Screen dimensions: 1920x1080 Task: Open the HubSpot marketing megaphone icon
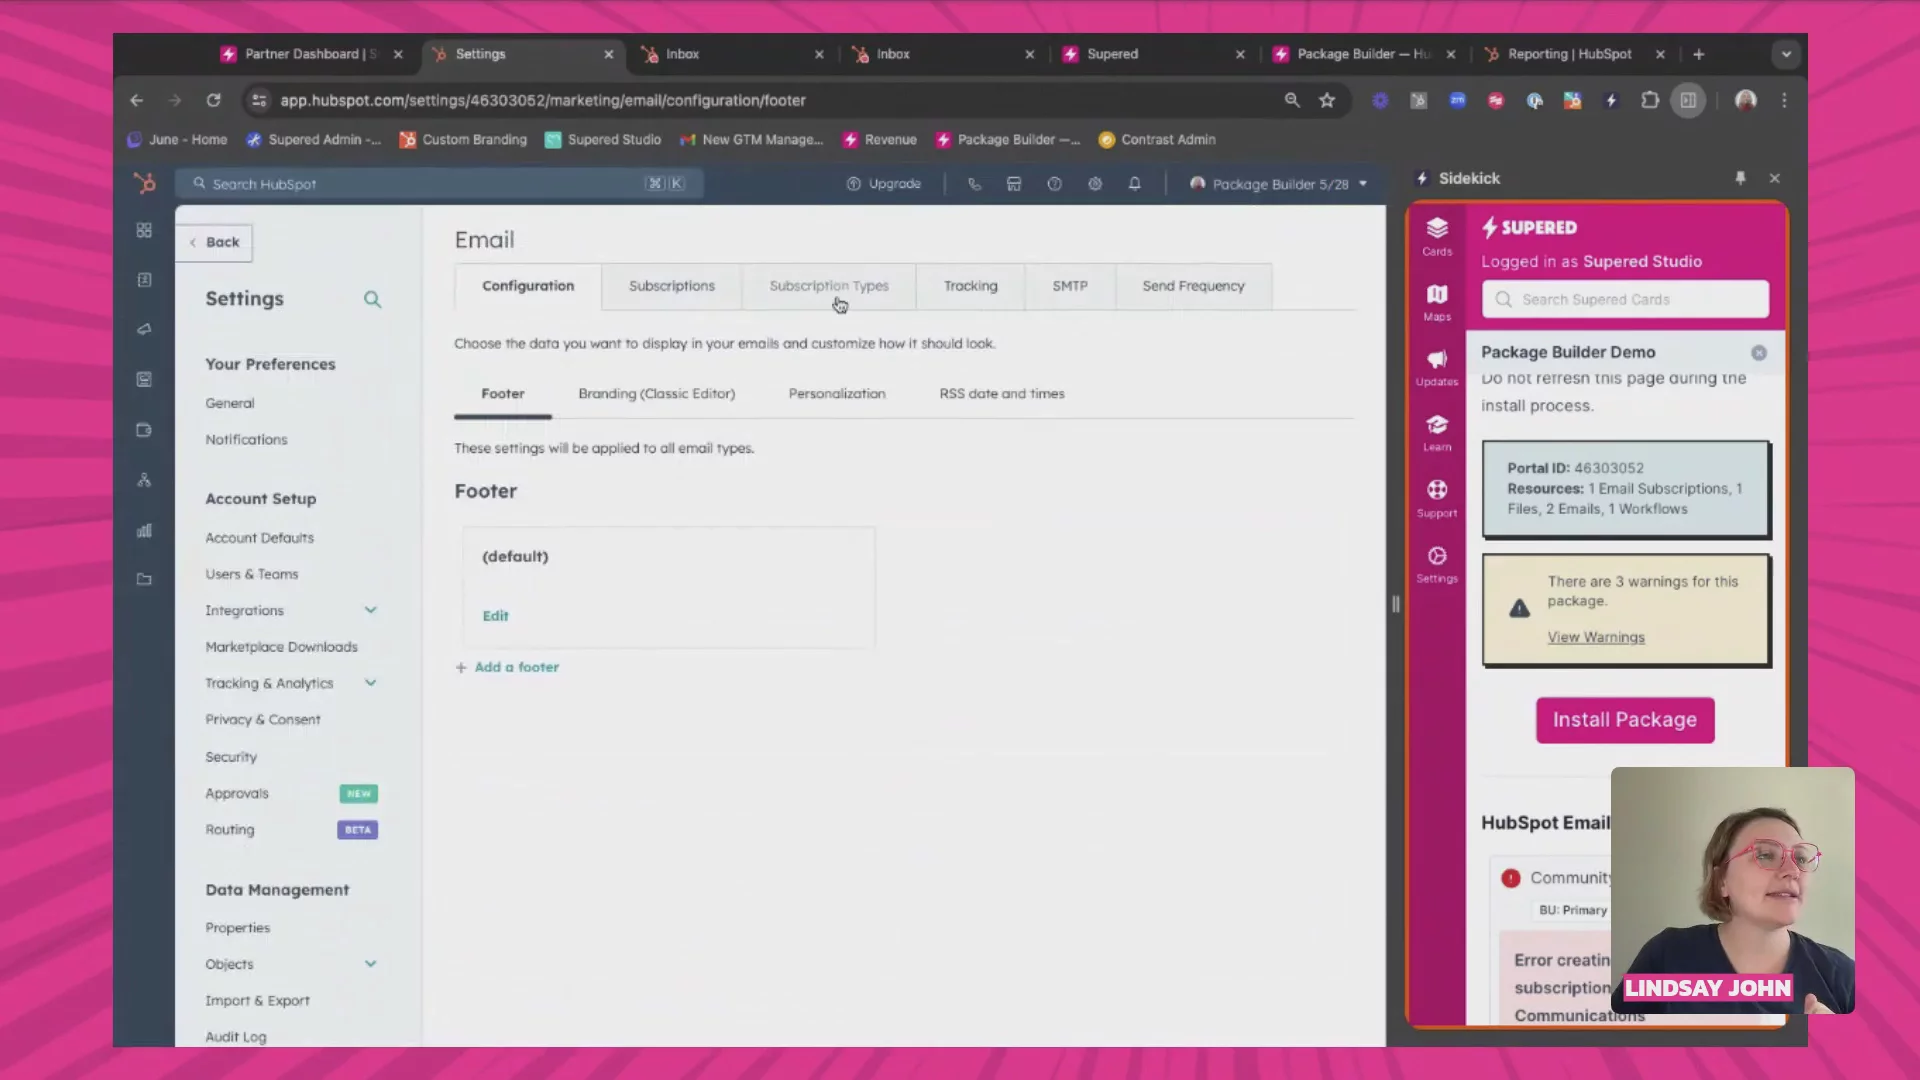tap(144, 329)
